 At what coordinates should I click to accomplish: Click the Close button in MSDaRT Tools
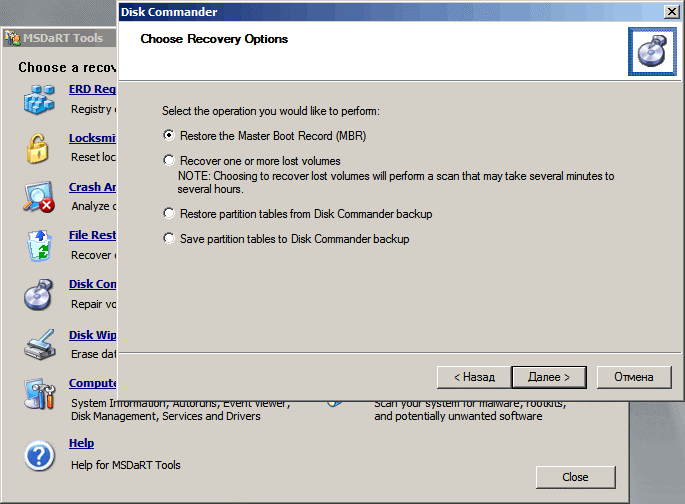[x=575, y=477]
